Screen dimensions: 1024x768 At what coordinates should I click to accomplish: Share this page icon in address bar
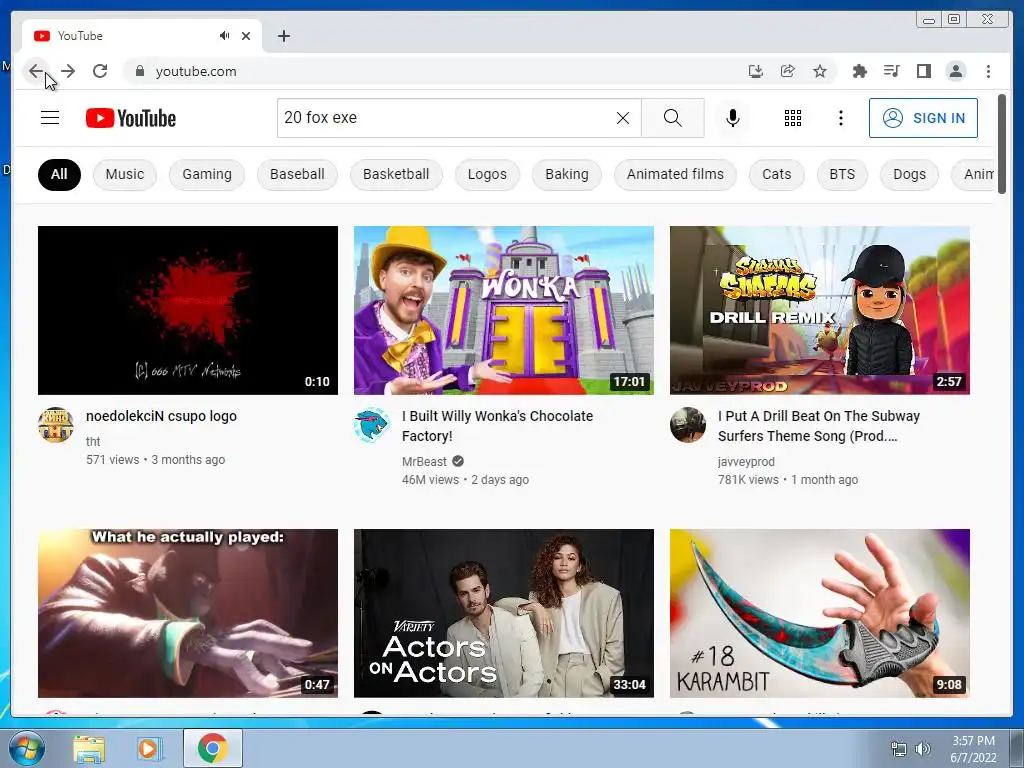click(788, 71)
